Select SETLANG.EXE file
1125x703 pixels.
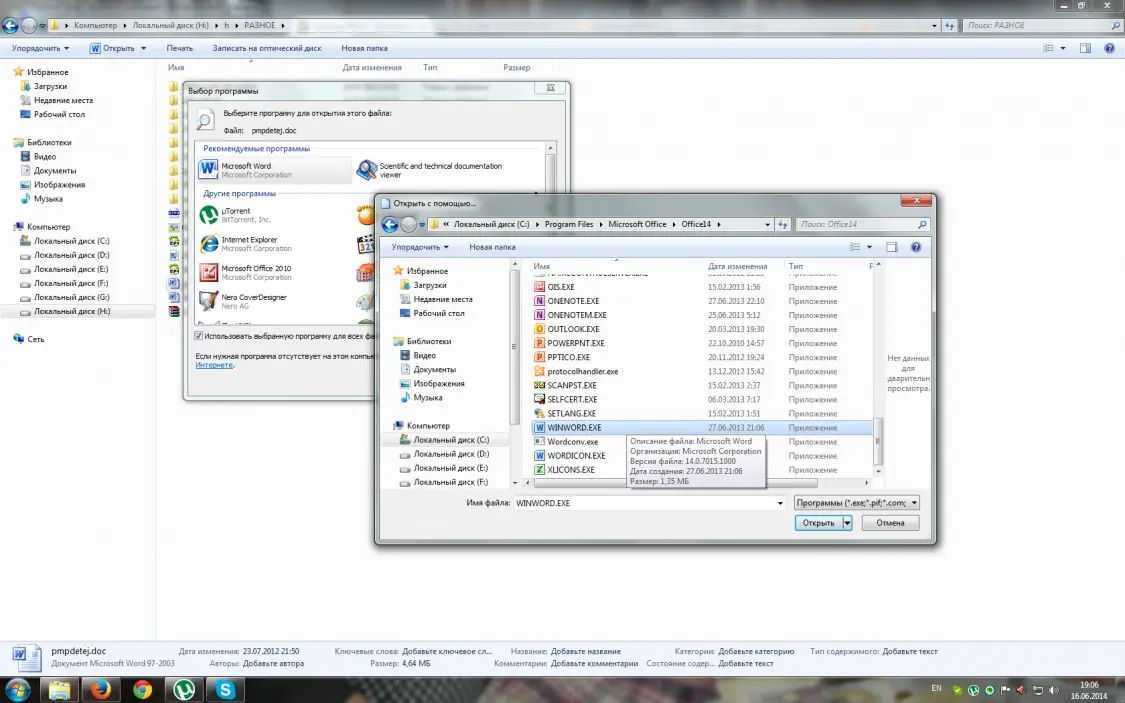coord(571,413)
